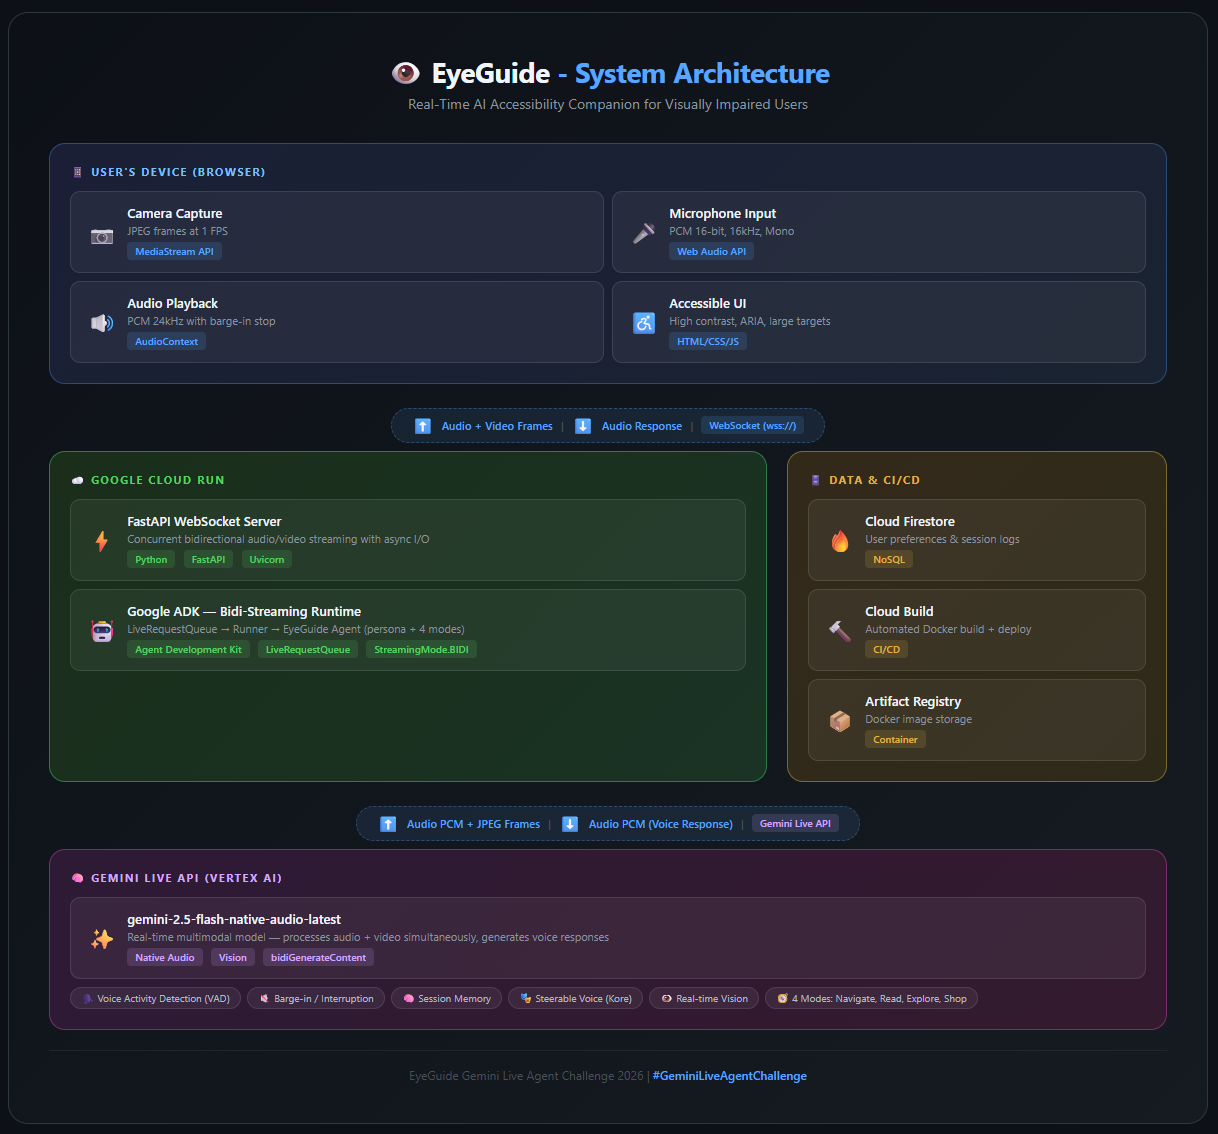
Task: Click the down arrow beside Audio PCM (Voice Response)
Action: [x=570, y=824]
